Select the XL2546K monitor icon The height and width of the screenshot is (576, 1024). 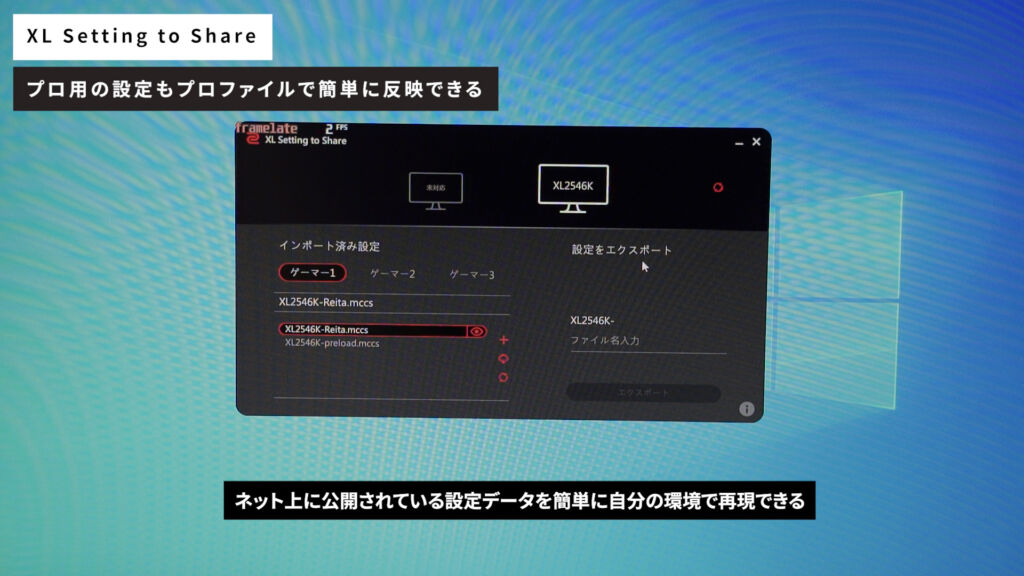(x=573, y=188)
